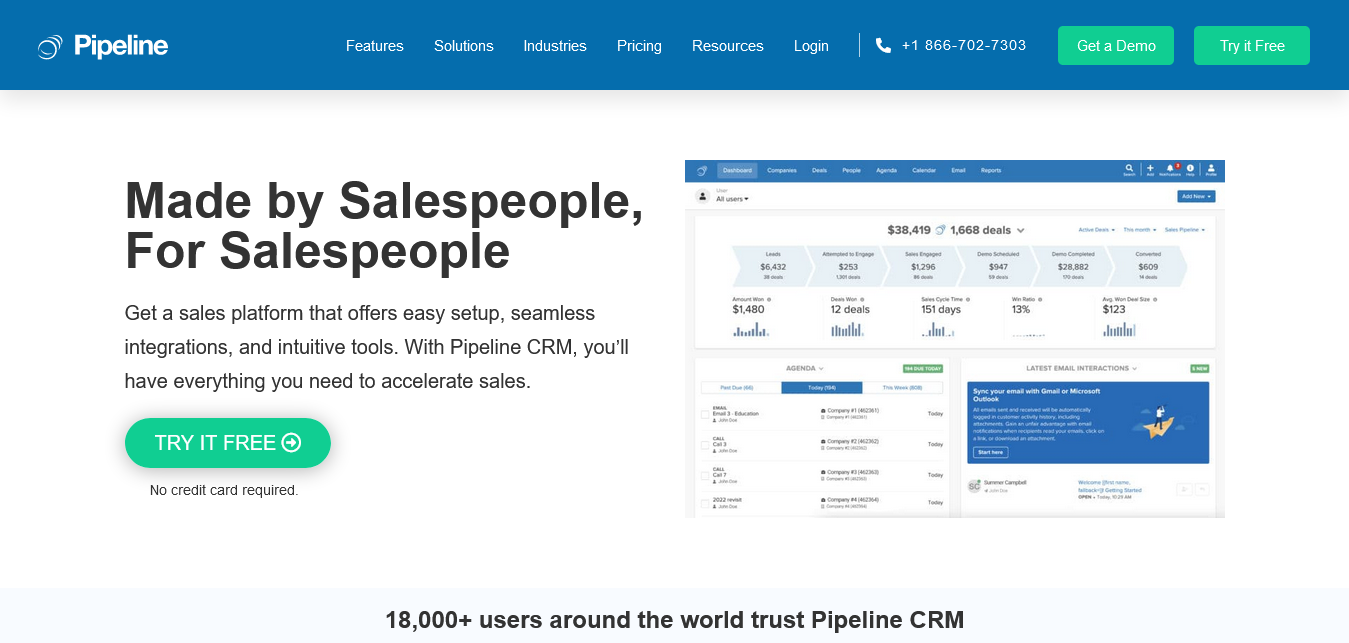1349x643 pixels.
Task: Click the 194 DUE TODAY green badge
Action: [x=924, y=369]
